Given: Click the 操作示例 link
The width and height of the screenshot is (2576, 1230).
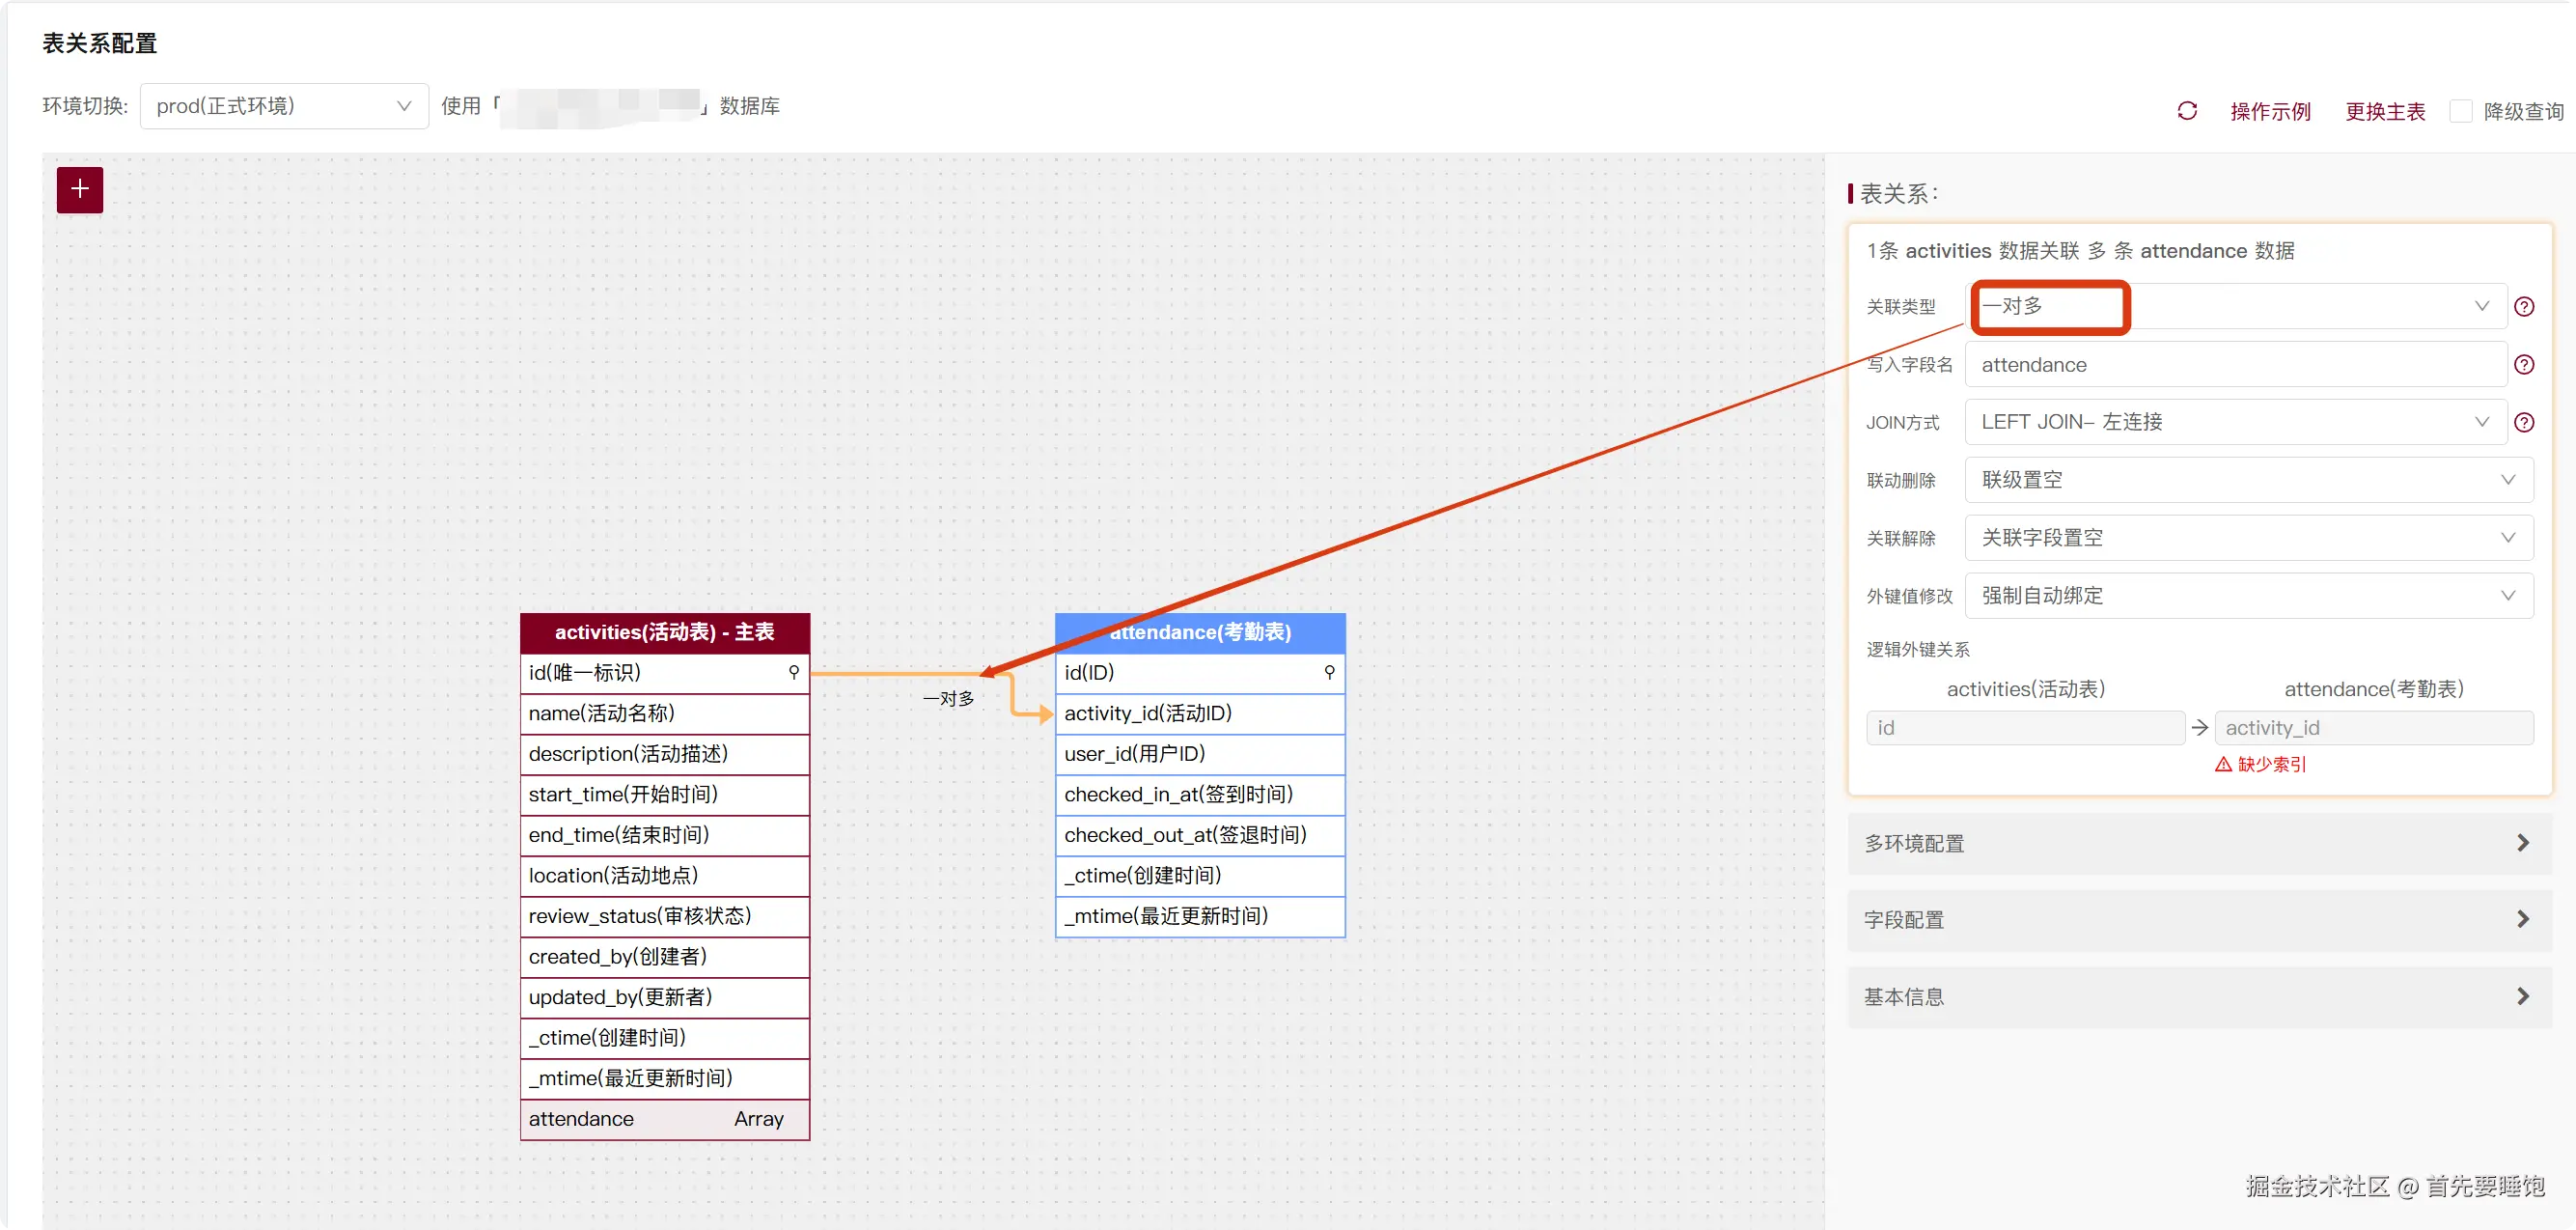Looking at the screenshot, I should point(2270,111).
